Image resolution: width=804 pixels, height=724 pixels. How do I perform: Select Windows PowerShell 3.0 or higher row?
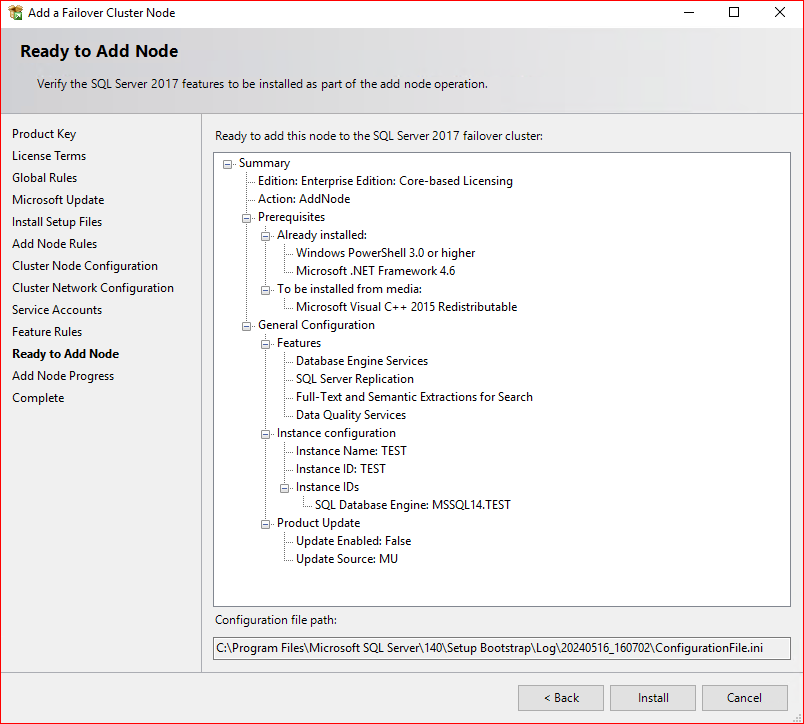pyautogui.click(x=386, y=253)
